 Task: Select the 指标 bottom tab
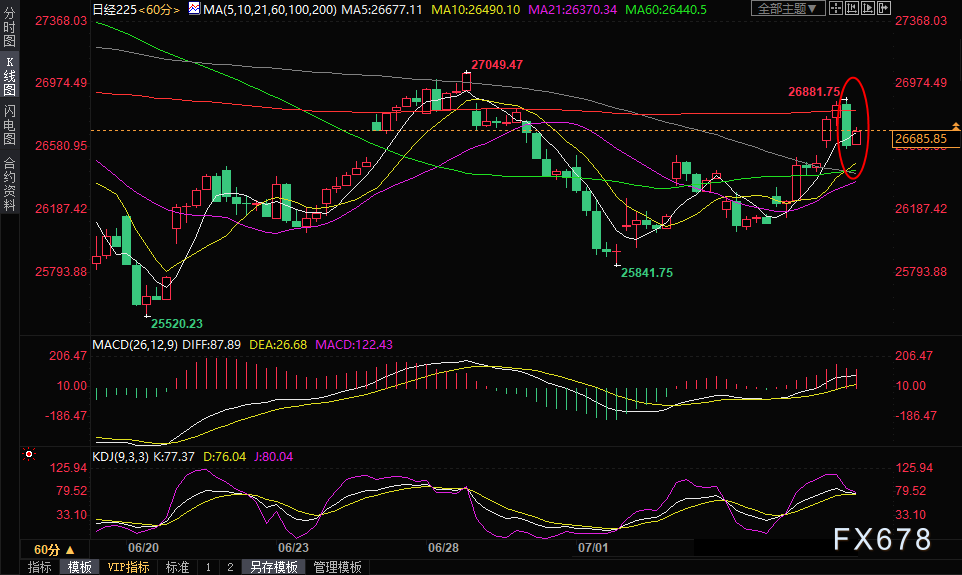point(40,567)
